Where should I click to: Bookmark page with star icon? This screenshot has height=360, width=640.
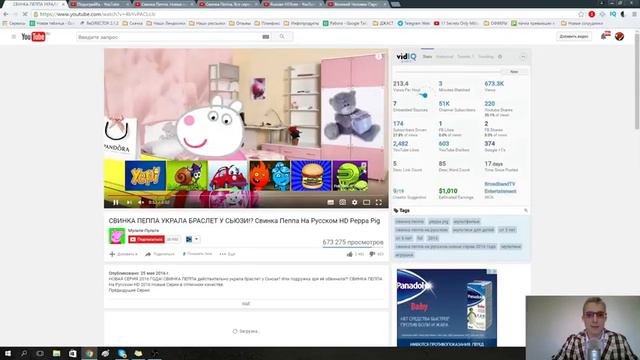[x=581, y=14]
